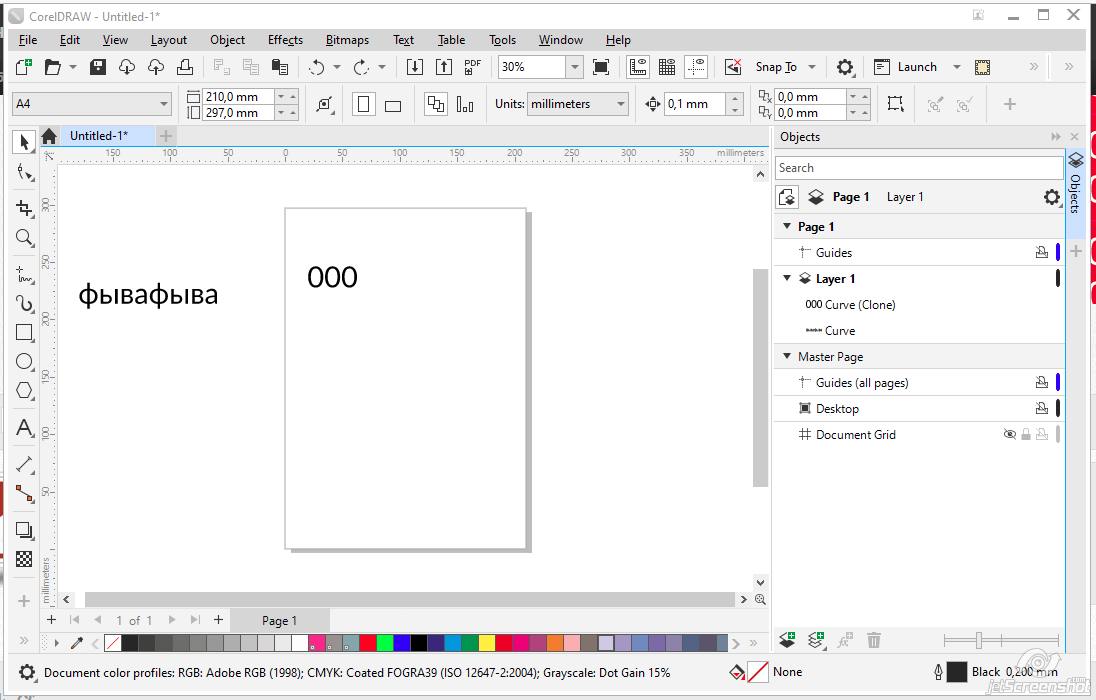
Task: Open the Object menu
Action: (x=227, y=40)
